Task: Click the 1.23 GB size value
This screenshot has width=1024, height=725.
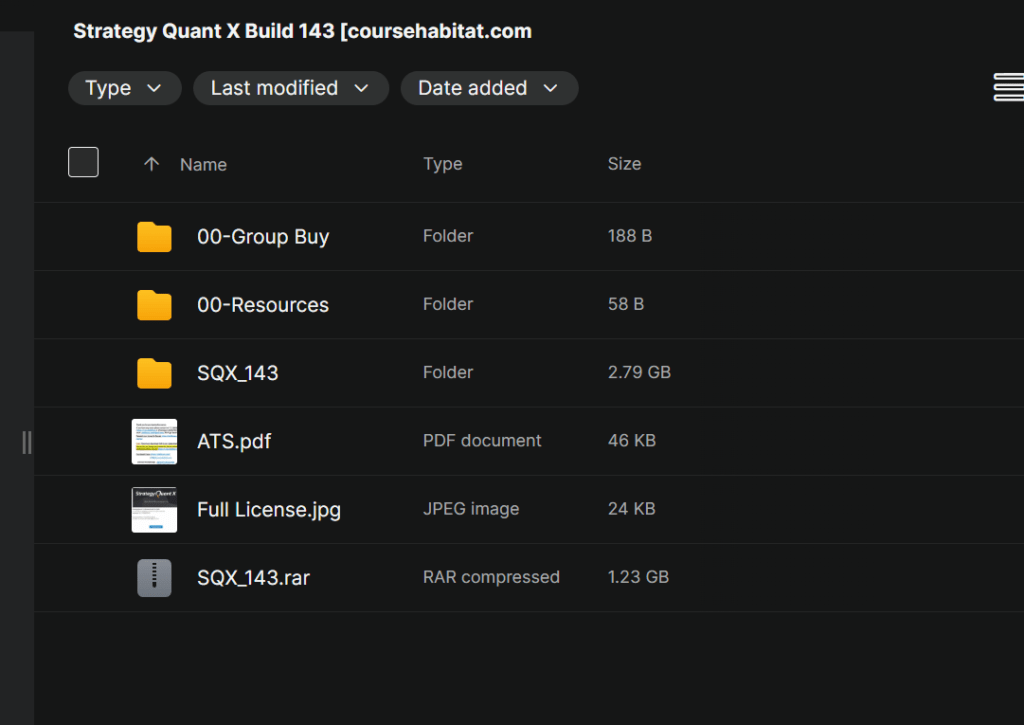Action: pyautogui.click(x=639, y=577)
